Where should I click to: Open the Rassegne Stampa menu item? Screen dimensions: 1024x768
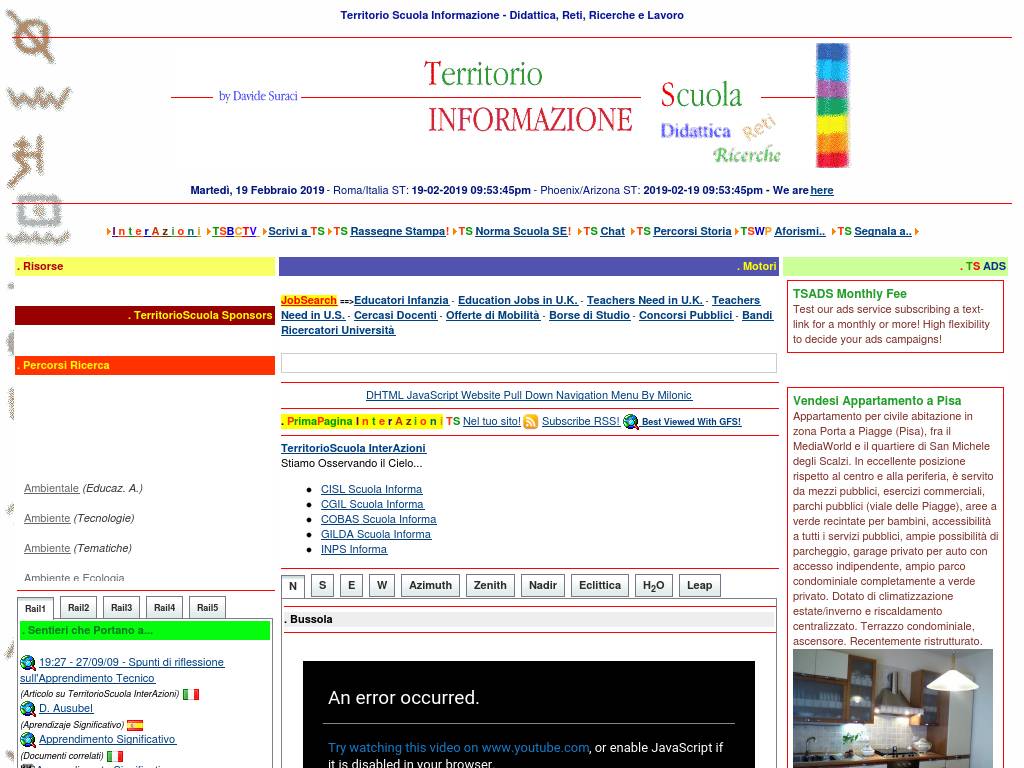pos(399,232)
